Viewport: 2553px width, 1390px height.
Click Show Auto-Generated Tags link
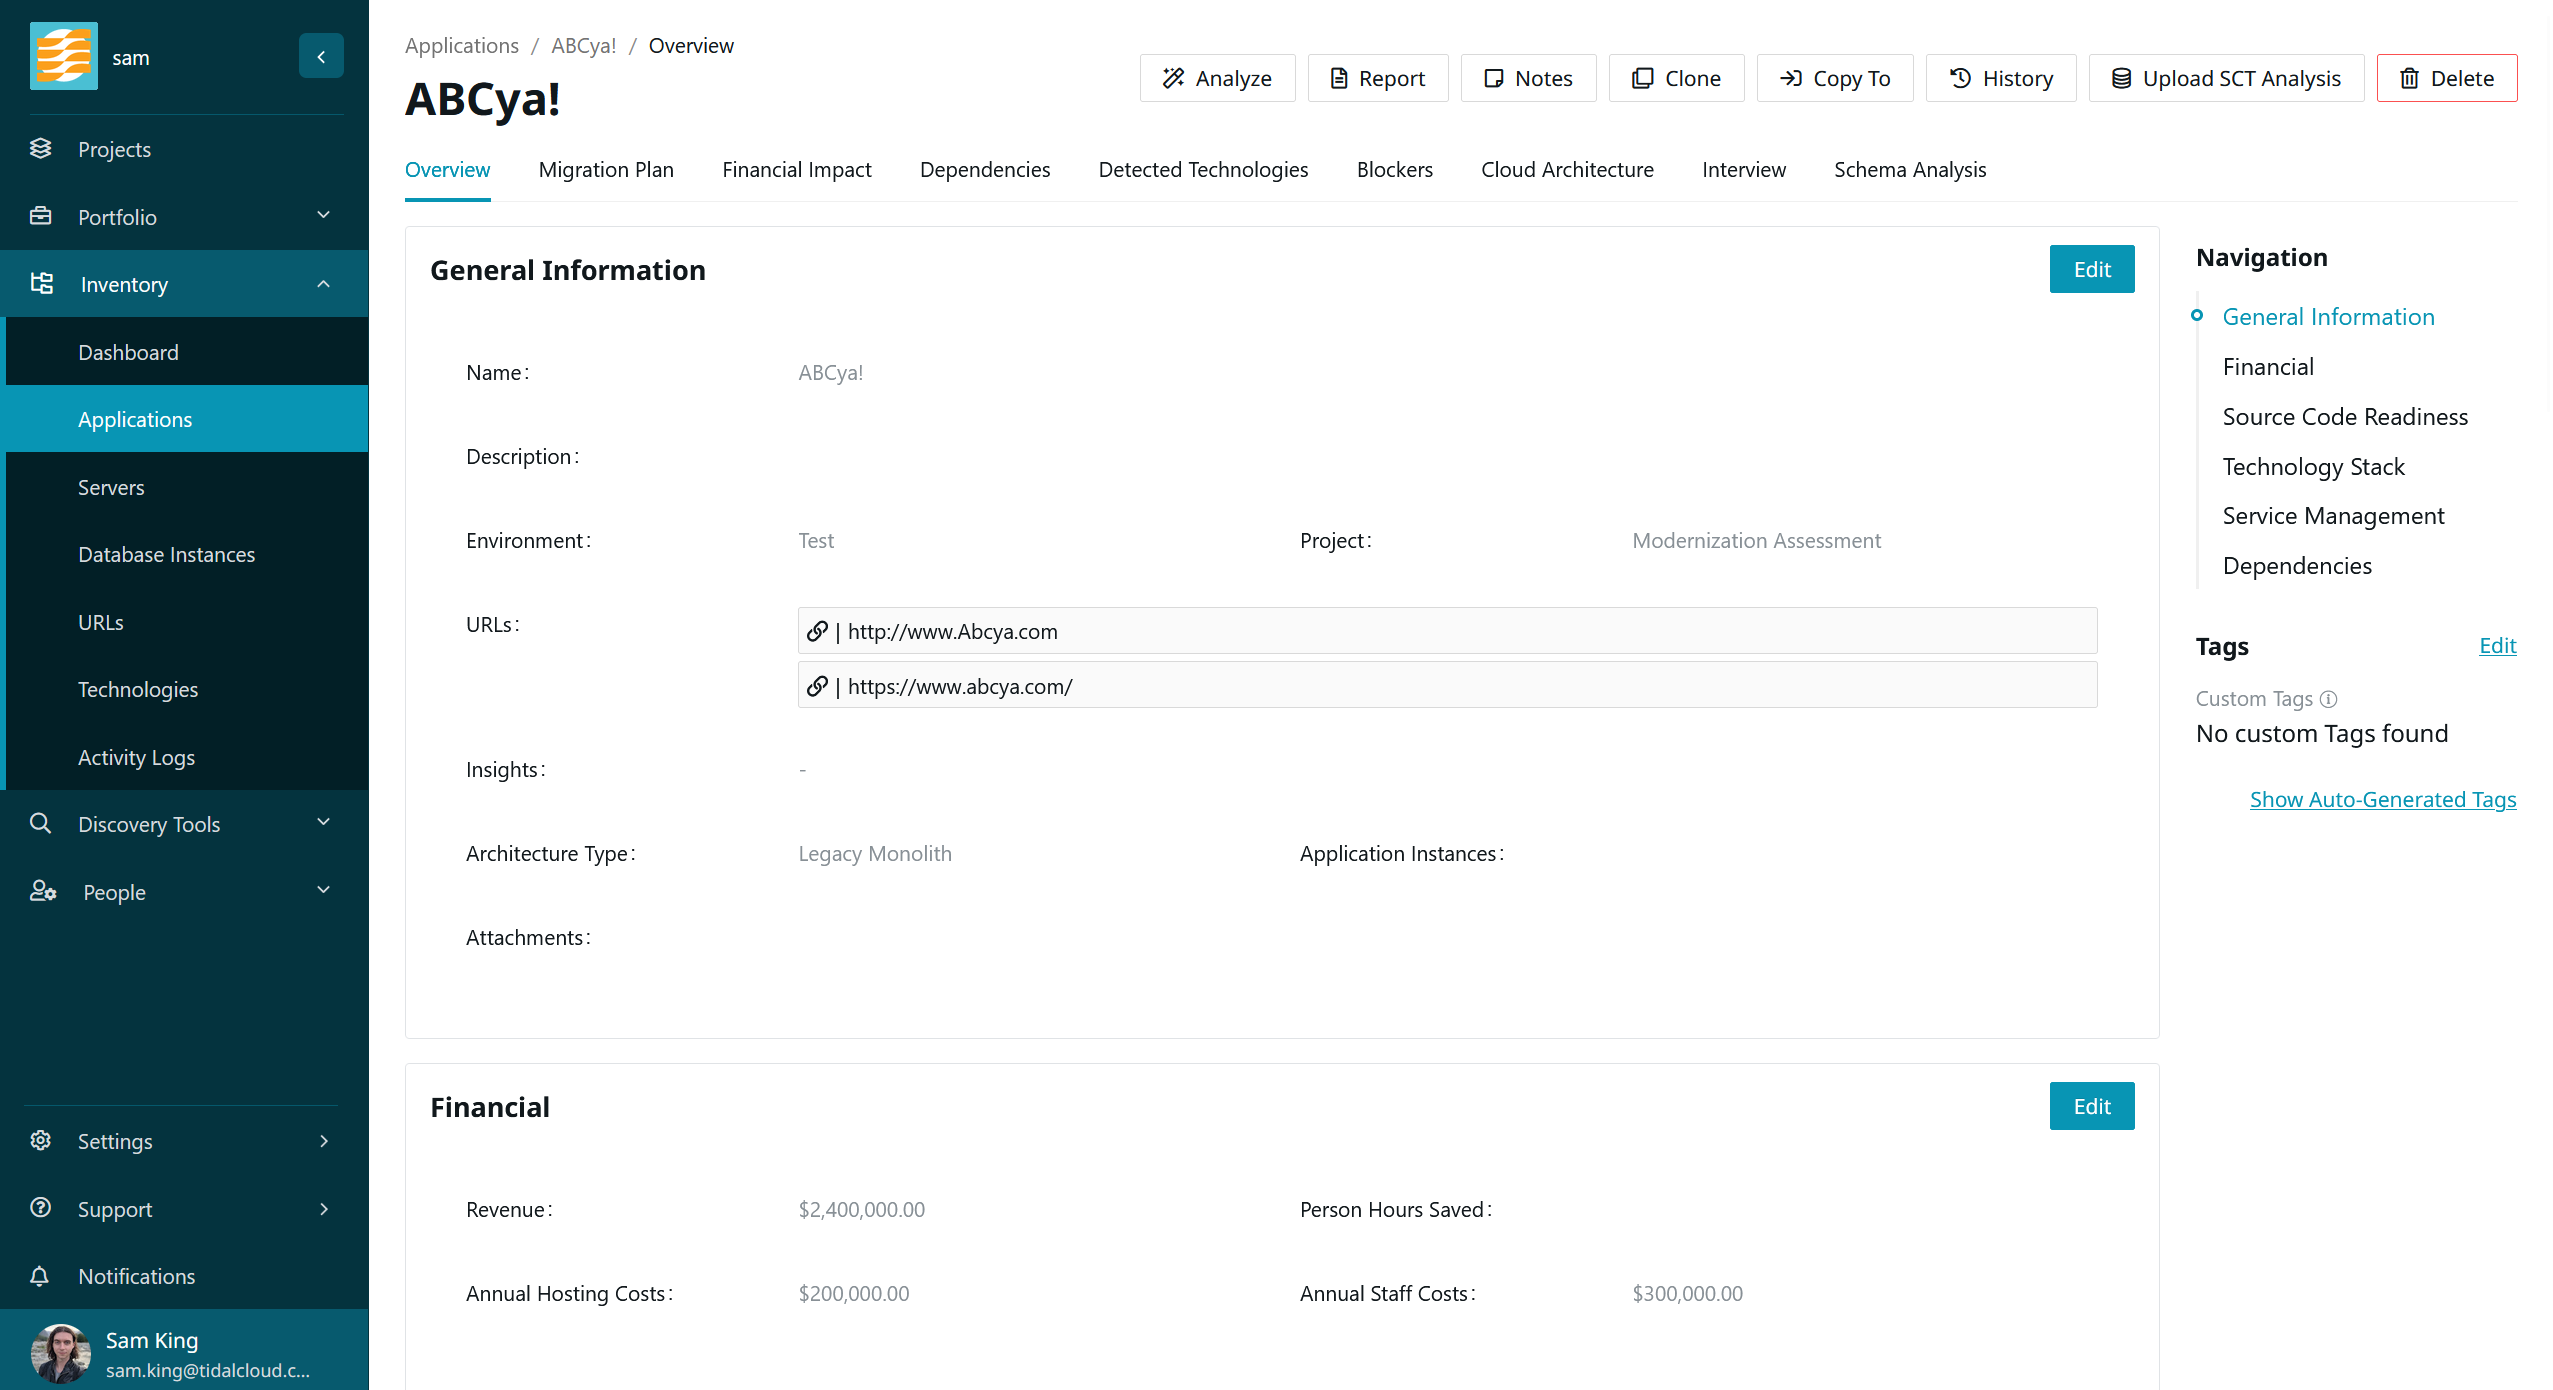coord(2383,799)
